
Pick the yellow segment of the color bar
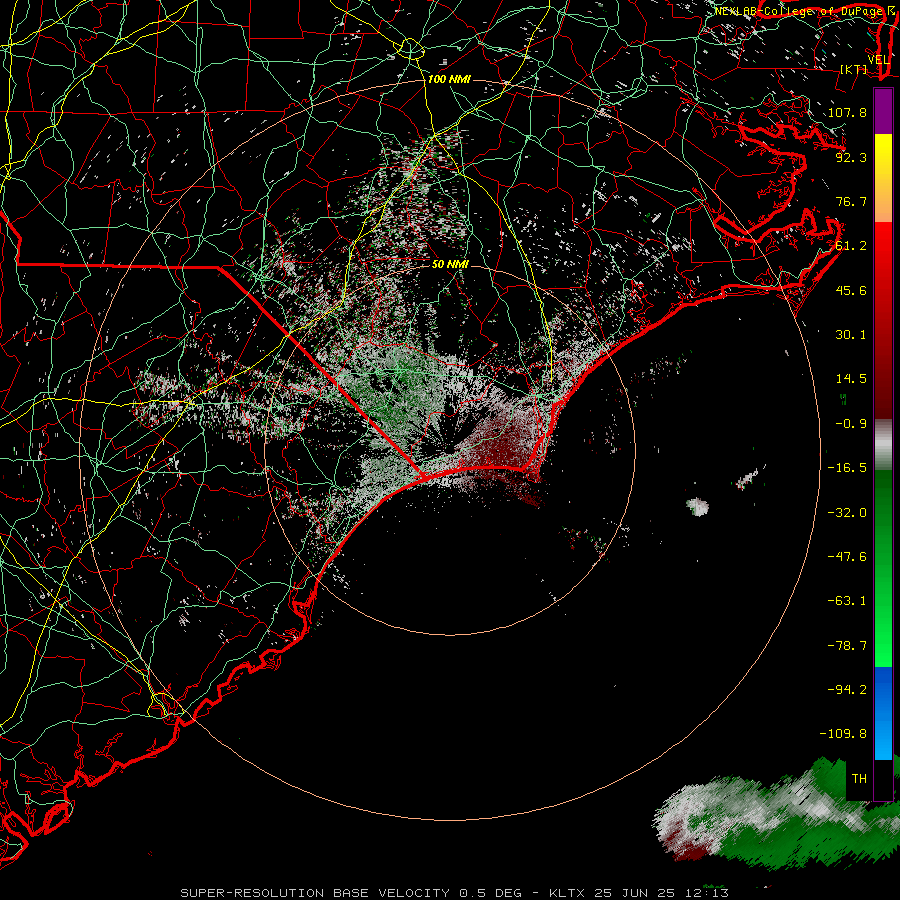click(x=883, y=150)
